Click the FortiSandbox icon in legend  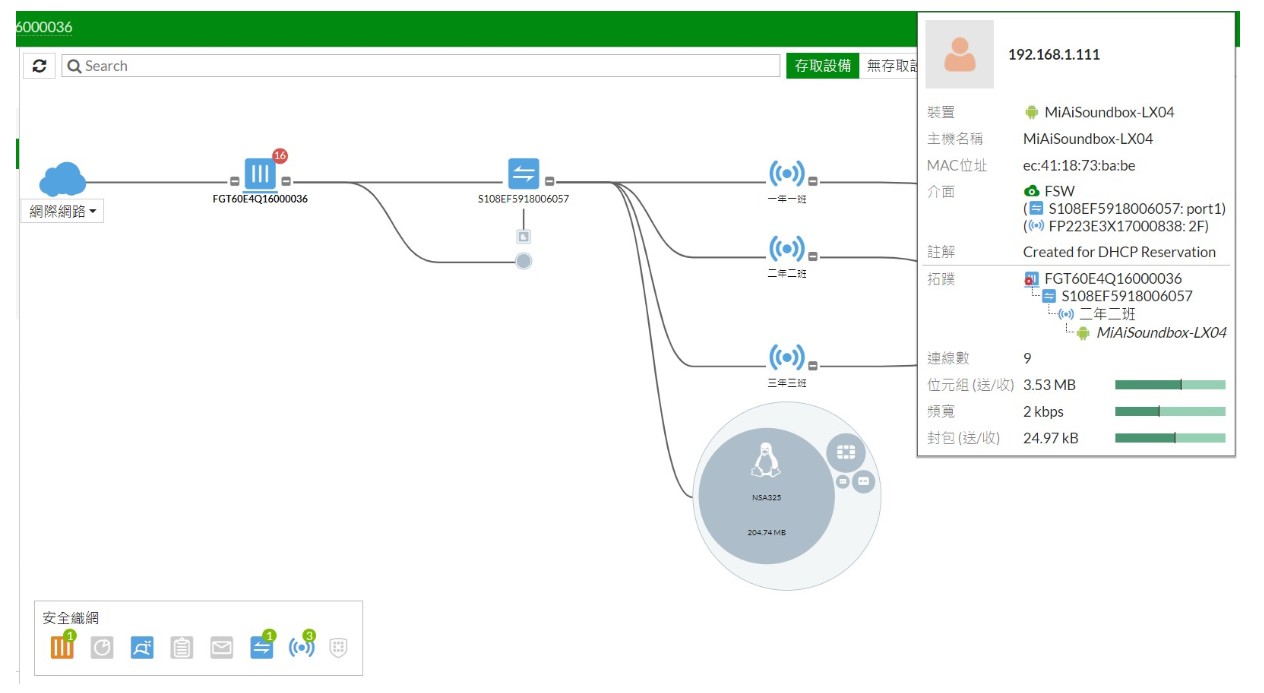pos(142,648)
